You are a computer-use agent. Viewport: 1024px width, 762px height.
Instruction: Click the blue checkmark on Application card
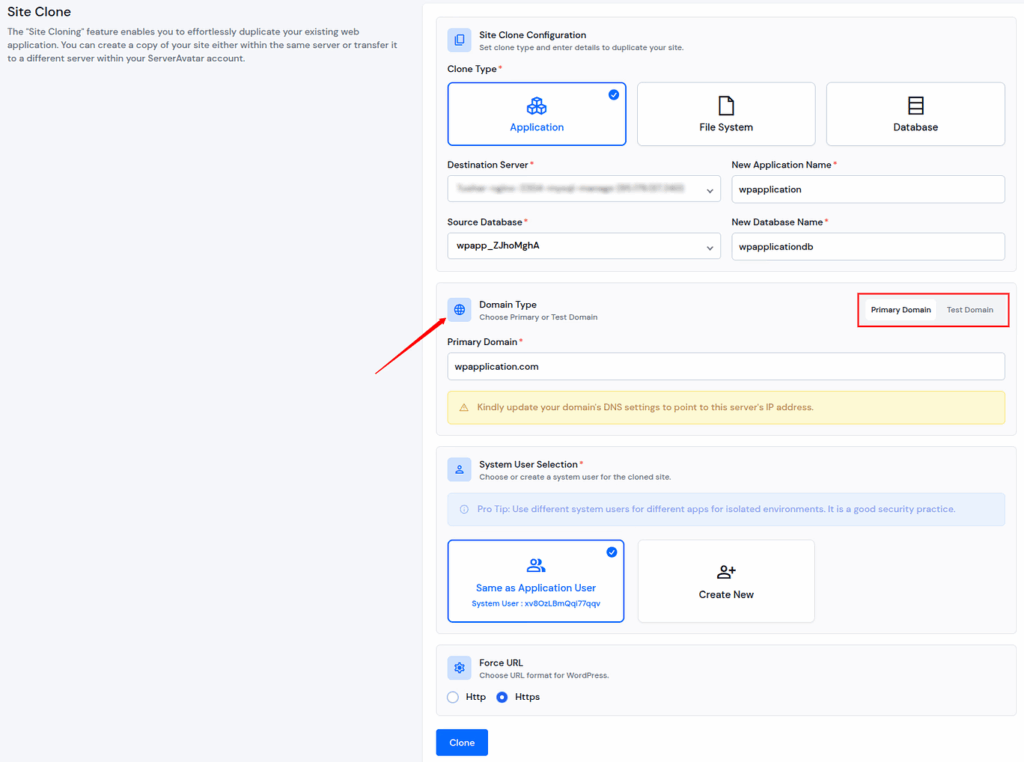(x=613, y=94)
